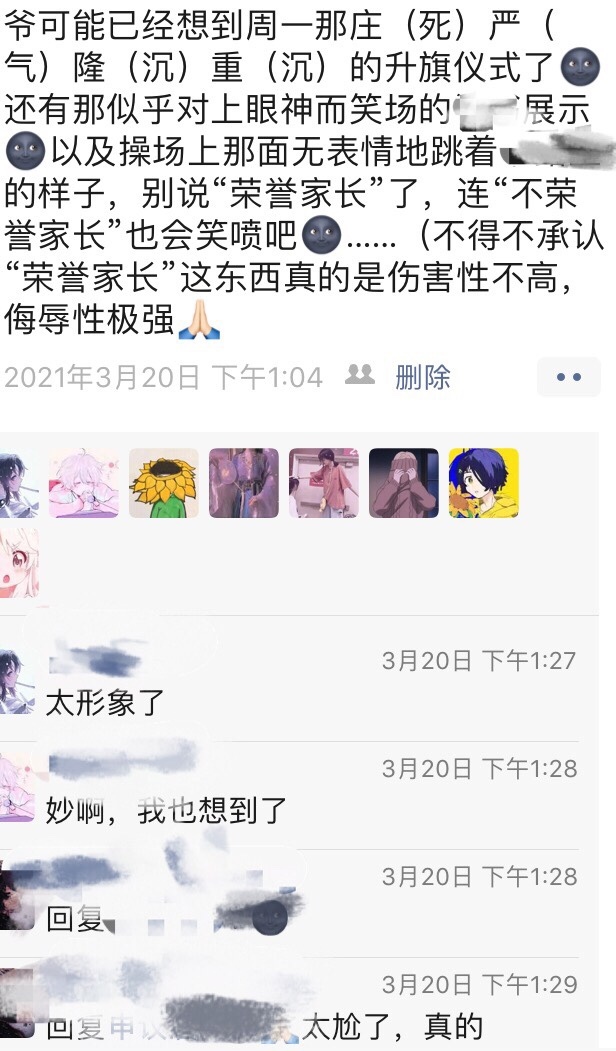Viewport: 616px width, 1051px height.
Task: Tap the 回复 comment with moon emoji
Action: click(x=167, y=918)
